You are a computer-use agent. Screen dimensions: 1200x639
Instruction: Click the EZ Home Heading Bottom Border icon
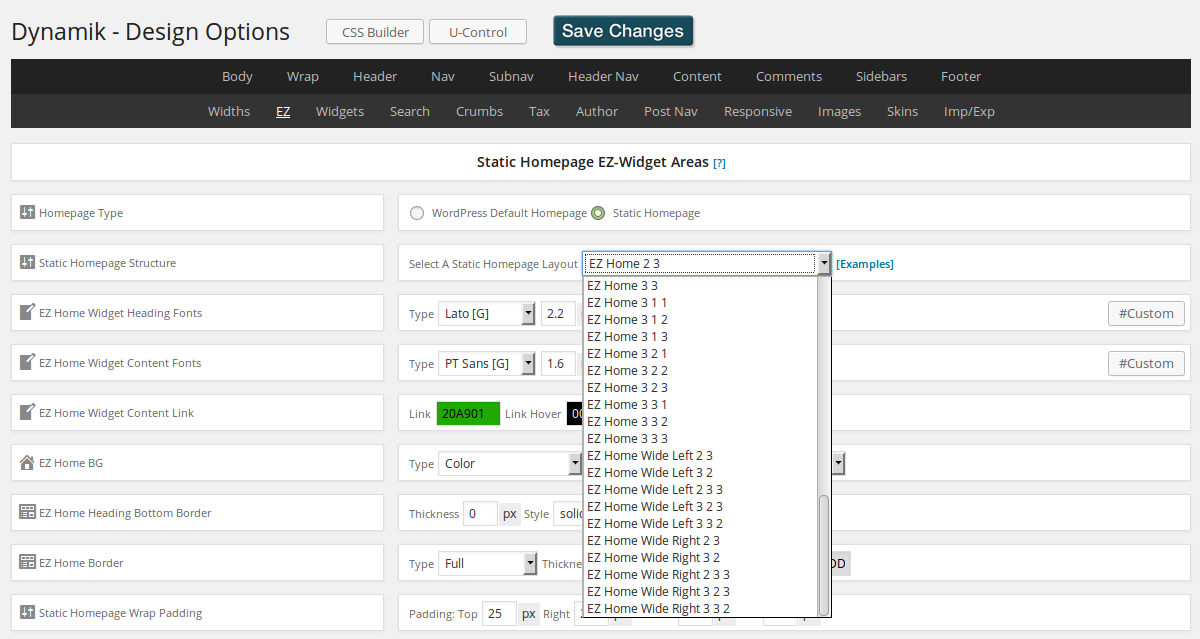point(28,513)
